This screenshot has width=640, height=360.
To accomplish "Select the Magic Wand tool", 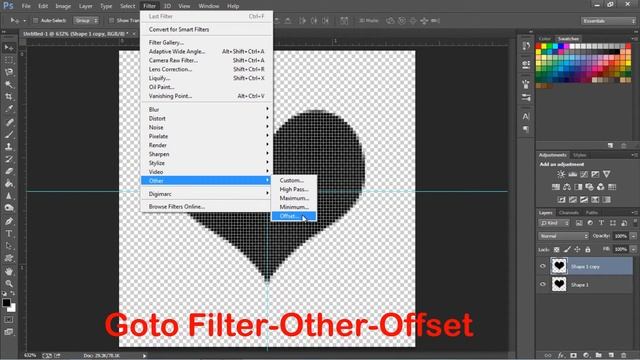I will pyautogui.click(x=9, y=84).
